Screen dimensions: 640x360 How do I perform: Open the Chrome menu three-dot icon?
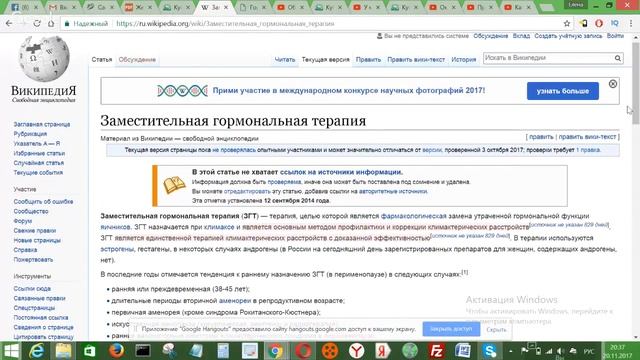point(631,24)
